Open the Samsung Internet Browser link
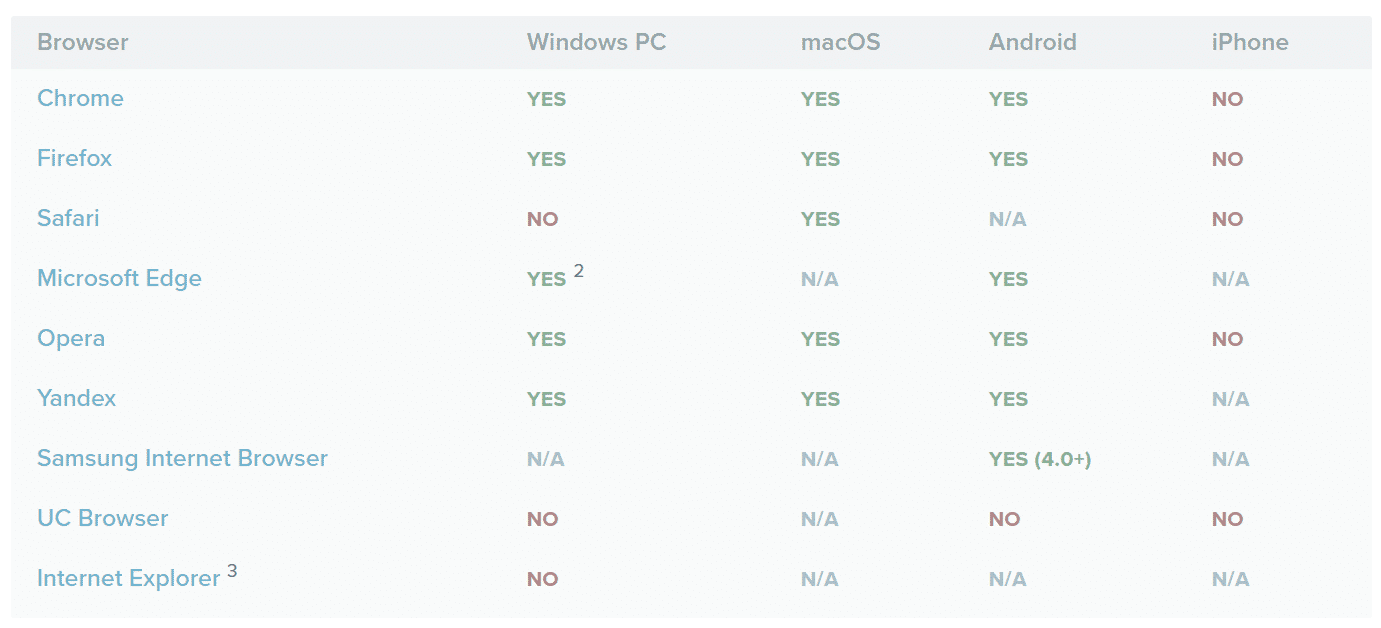Viewport: 1381px width, 628px height. point(182,458)
